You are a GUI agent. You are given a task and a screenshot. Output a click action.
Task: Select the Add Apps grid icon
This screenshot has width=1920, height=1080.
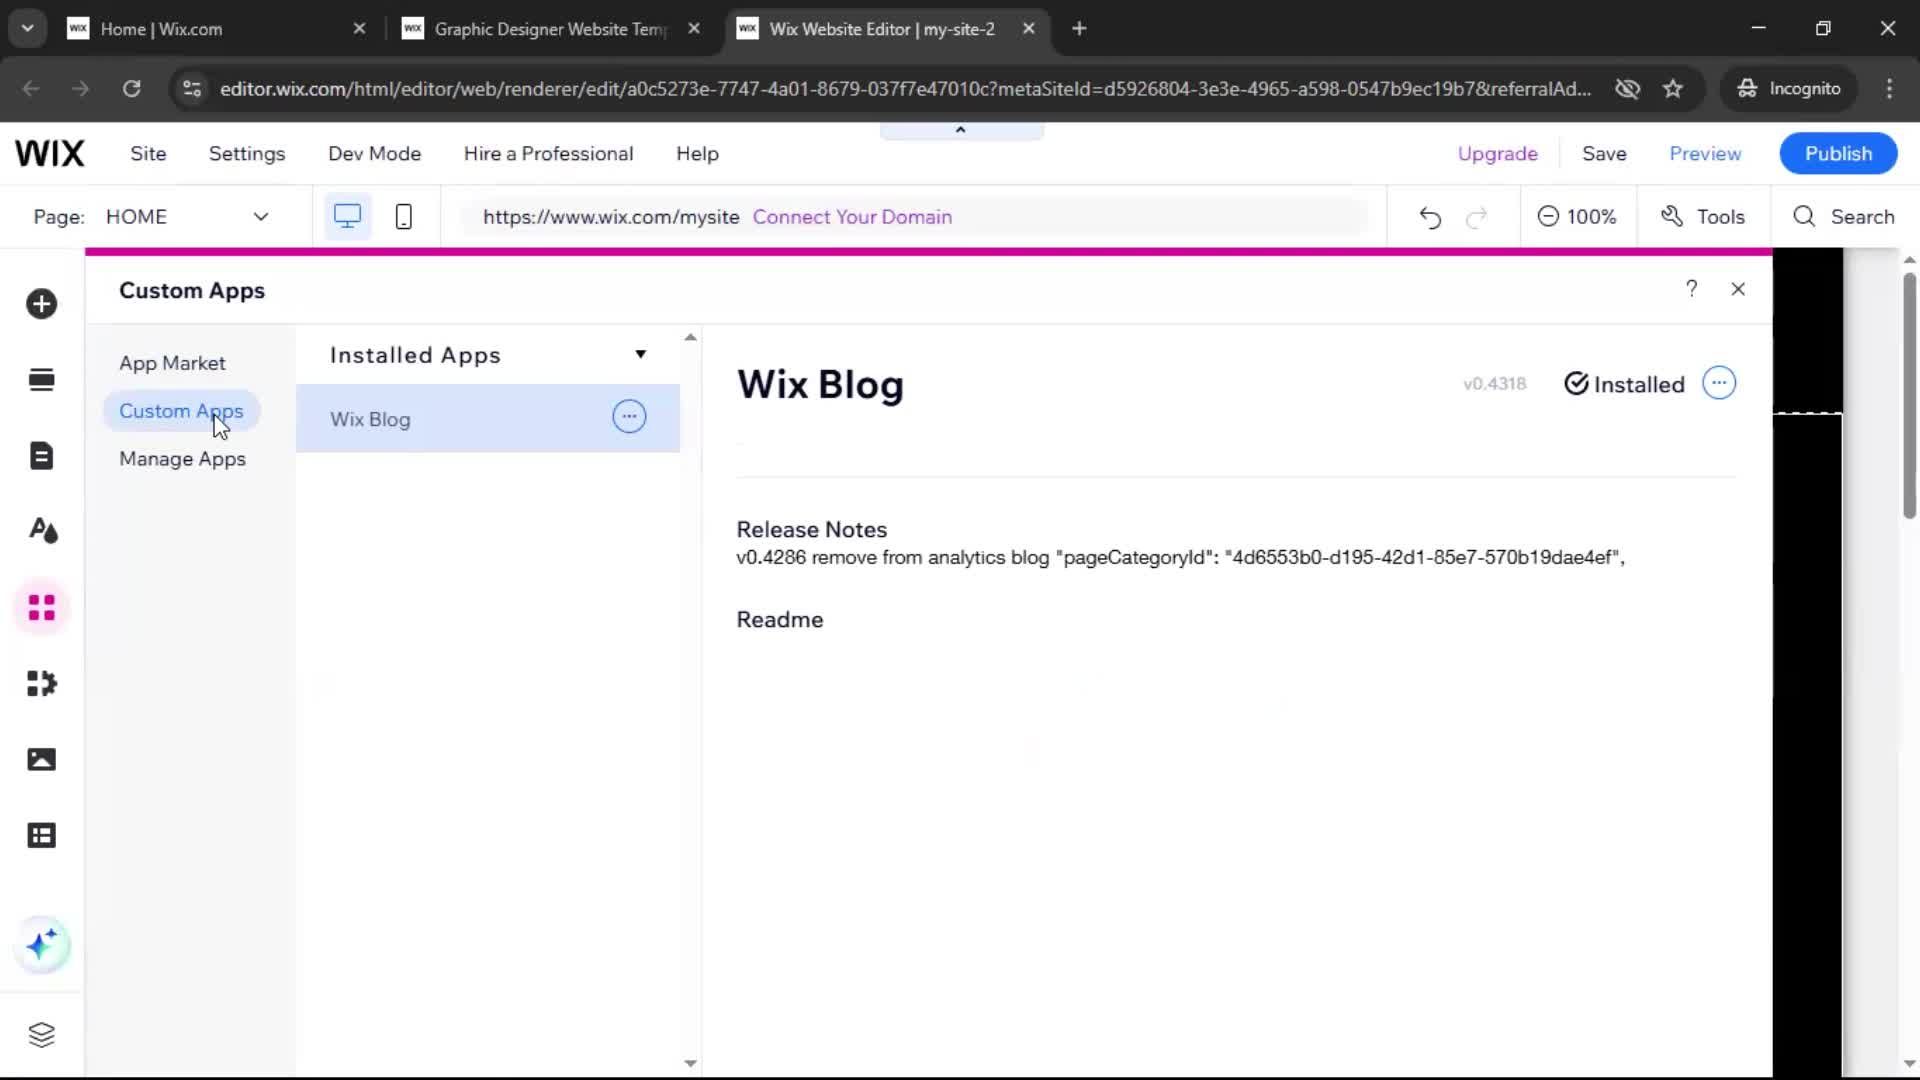(x=42, y=607)
